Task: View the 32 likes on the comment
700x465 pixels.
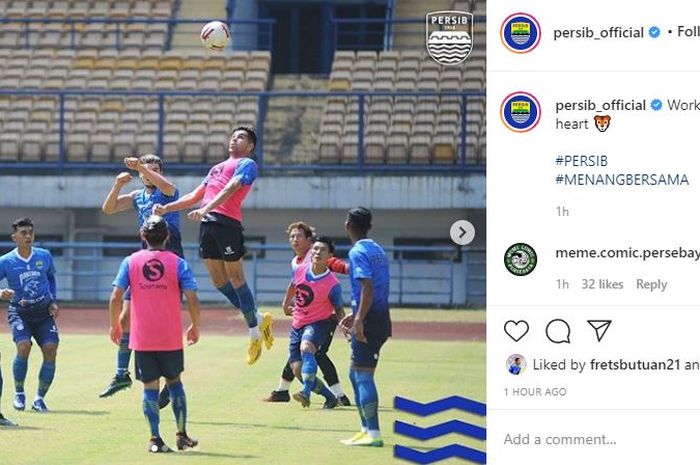Action: (602, 284)
